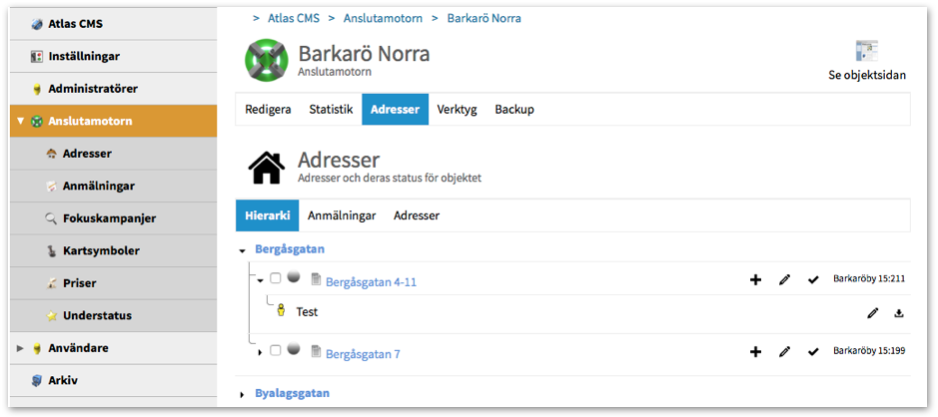Image resolution: width=938 pixels, height=417 pixels.
Task: Select the Test entry under Bergåsgatan 4-11
Action: point(306,312)
